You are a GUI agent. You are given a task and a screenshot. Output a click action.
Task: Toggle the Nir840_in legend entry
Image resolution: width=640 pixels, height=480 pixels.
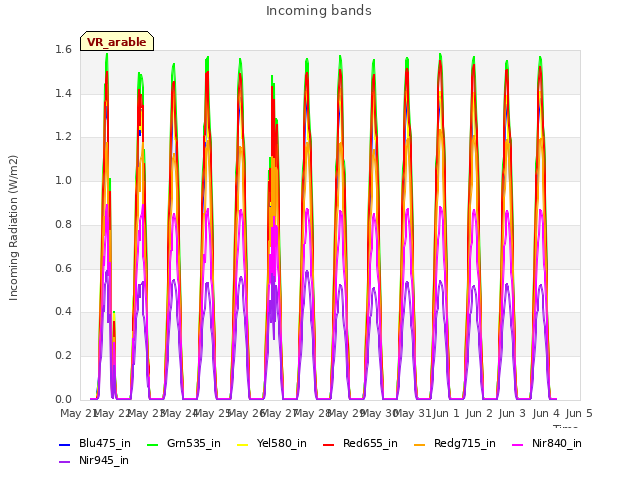[547, 443]
